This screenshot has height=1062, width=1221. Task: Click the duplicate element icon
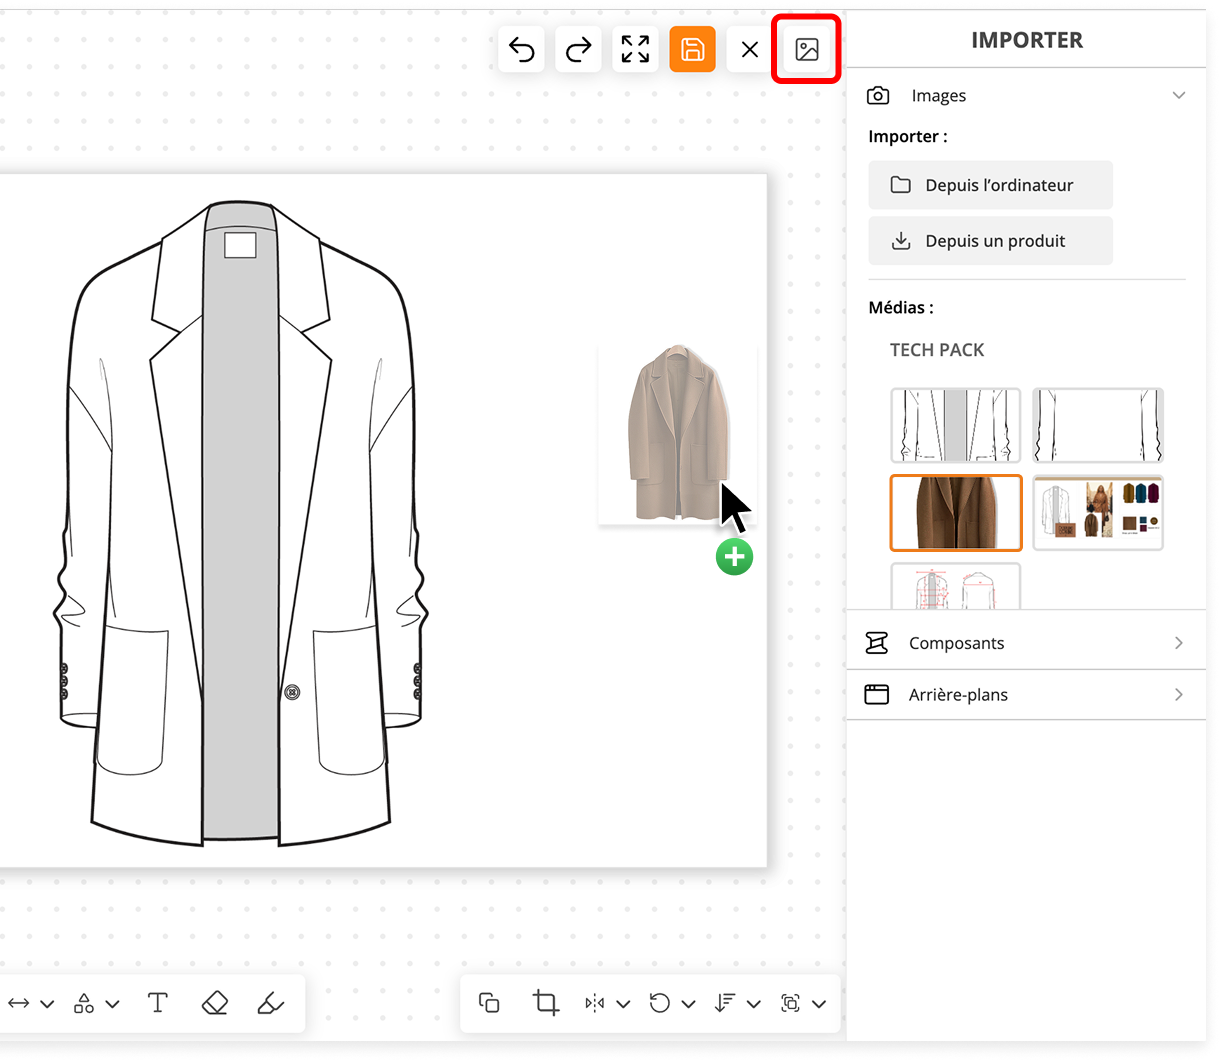pos(489,1003)
